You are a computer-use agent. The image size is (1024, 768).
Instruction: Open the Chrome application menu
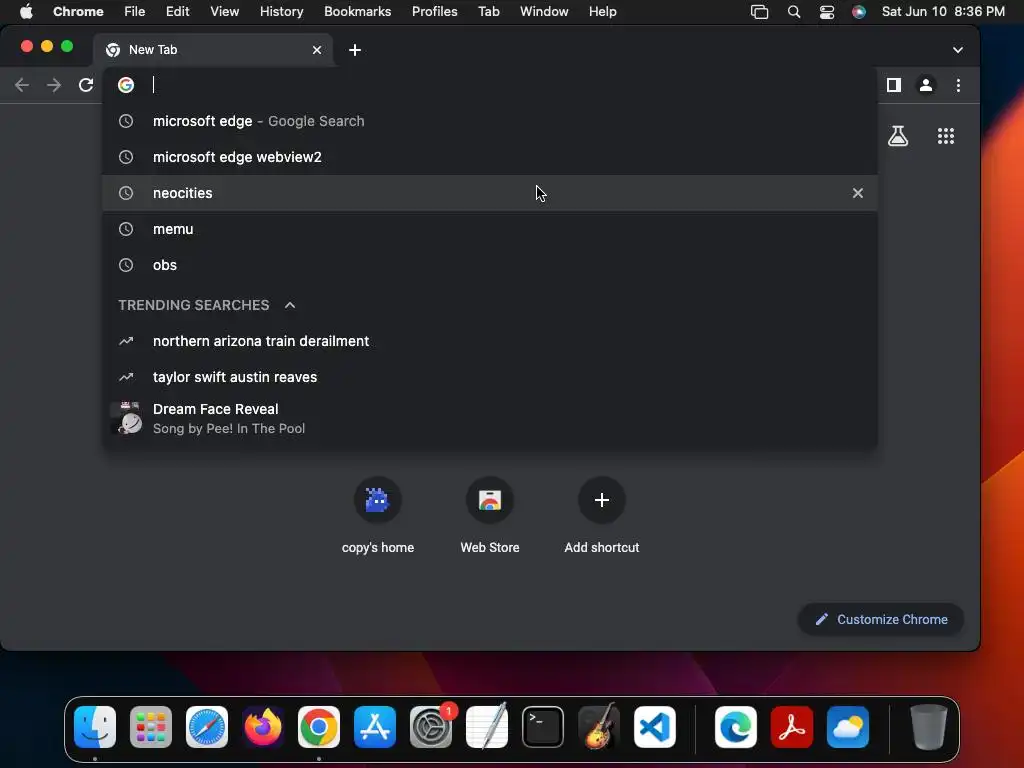[78, 11]
